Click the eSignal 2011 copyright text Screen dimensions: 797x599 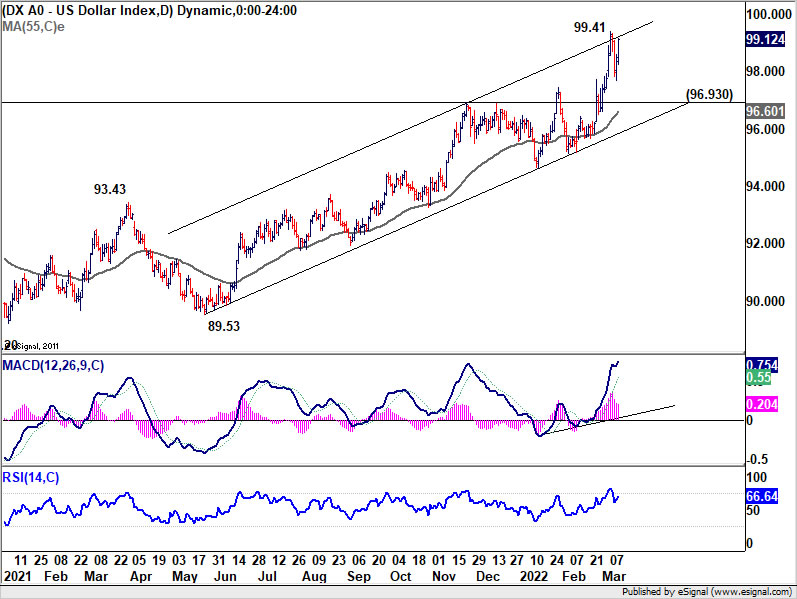pos(32,346)
